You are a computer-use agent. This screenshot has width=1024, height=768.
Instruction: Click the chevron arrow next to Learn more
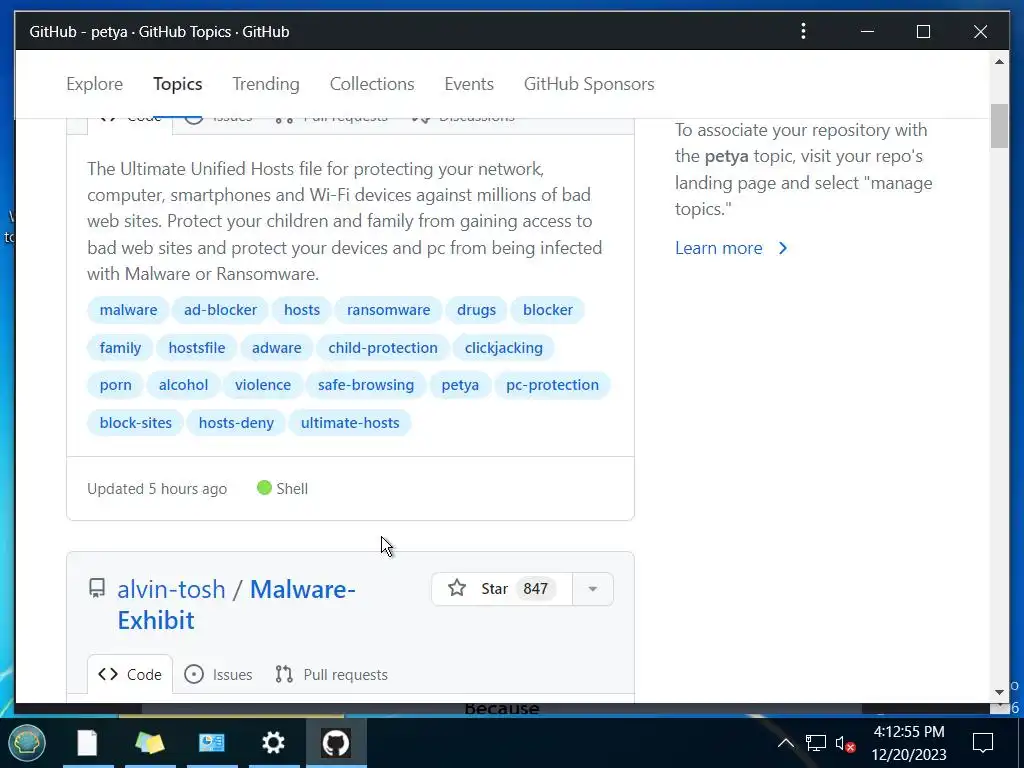tap(783, 248)
